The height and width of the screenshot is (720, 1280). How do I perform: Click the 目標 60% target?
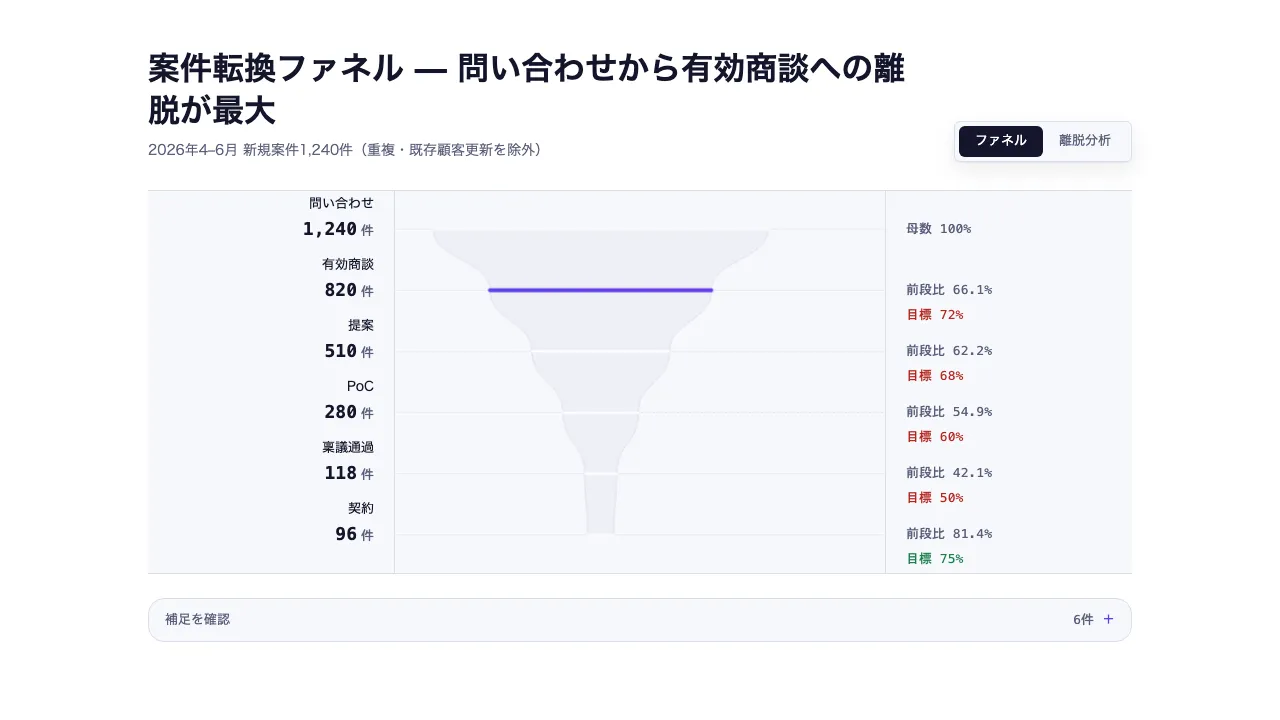pos(935,436)
